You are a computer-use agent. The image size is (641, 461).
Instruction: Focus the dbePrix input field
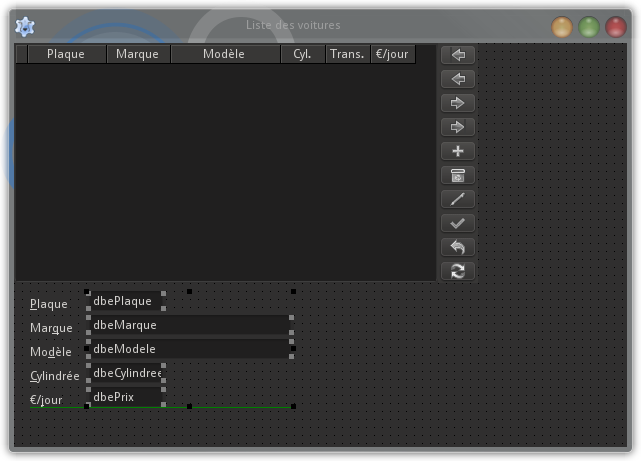pos(126,397)
